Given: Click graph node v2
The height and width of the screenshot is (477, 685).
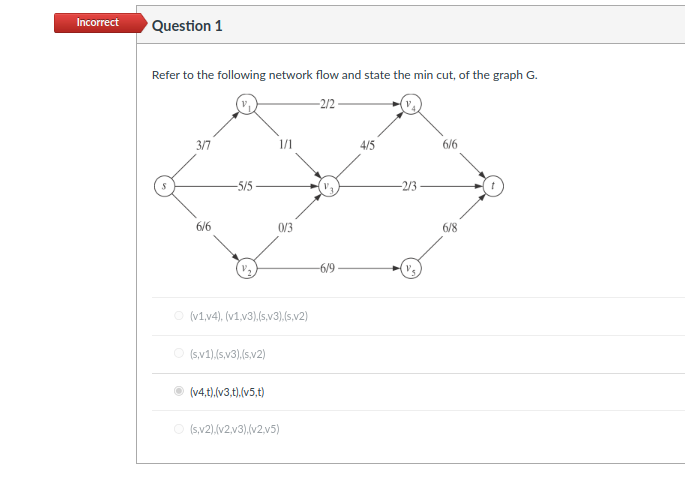Looking at the screenshot, I should [x=247, y=268].
